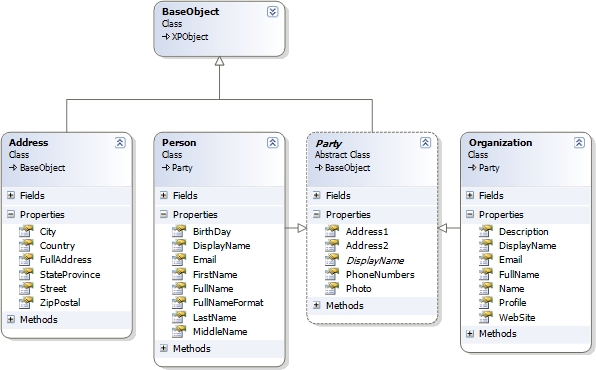Select FirstName property icon

tap(179, 274)
